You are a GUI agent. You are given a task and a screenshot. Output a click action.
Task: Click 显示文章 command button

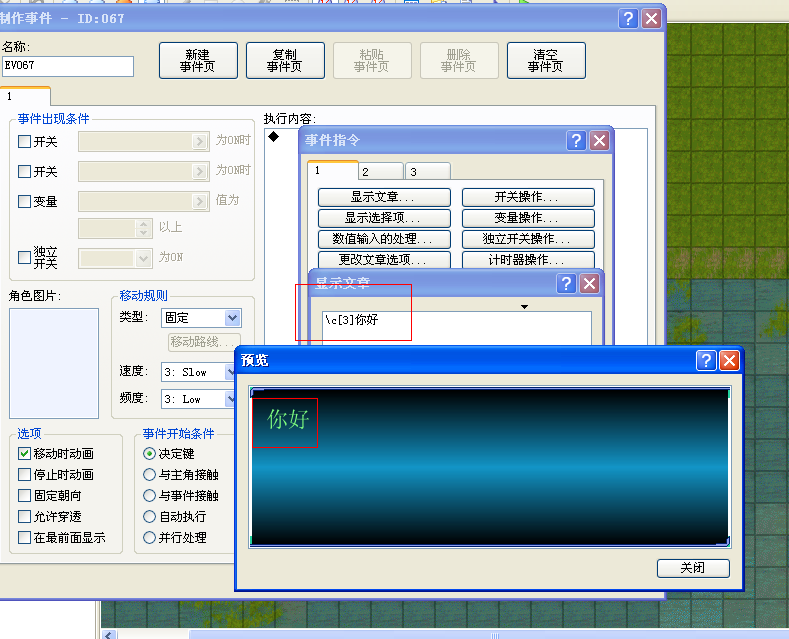384,197
